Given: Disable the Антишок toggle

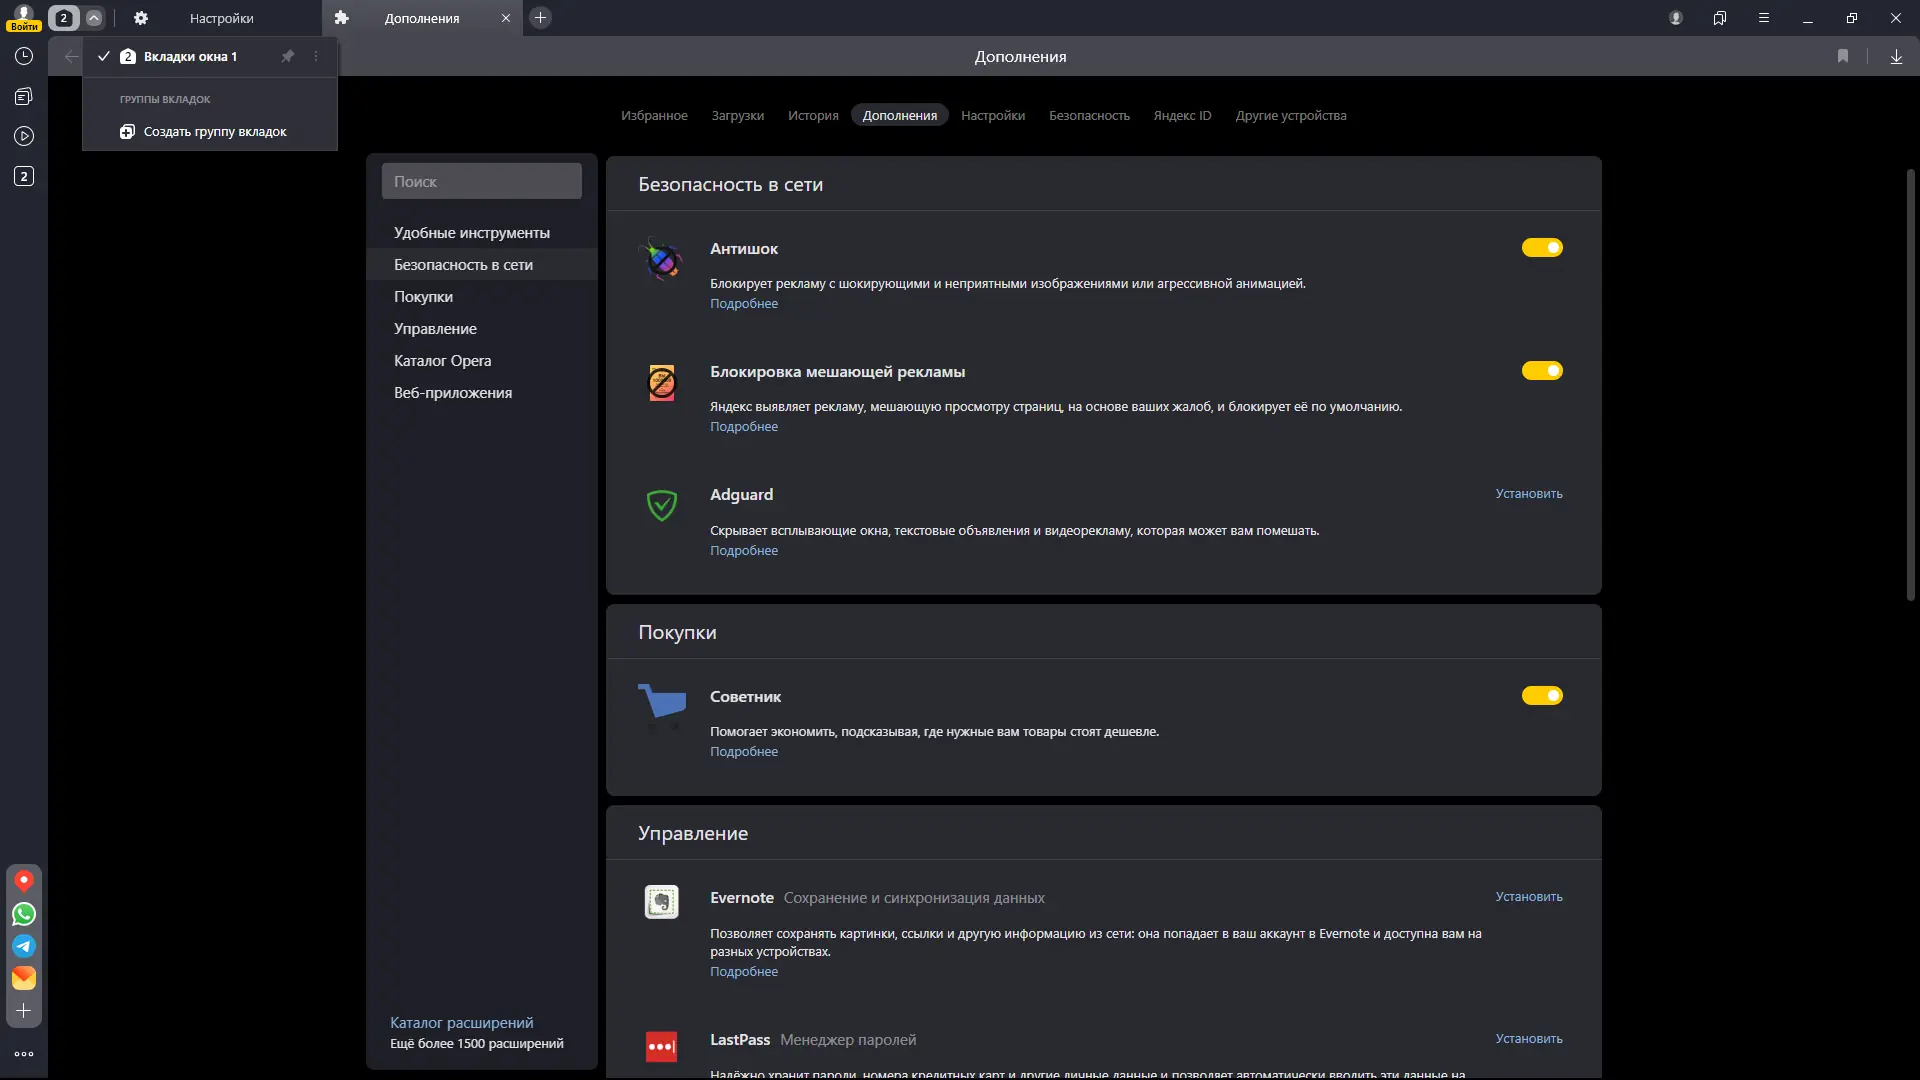Looking at the screenshot, I should click(1541, 248).
